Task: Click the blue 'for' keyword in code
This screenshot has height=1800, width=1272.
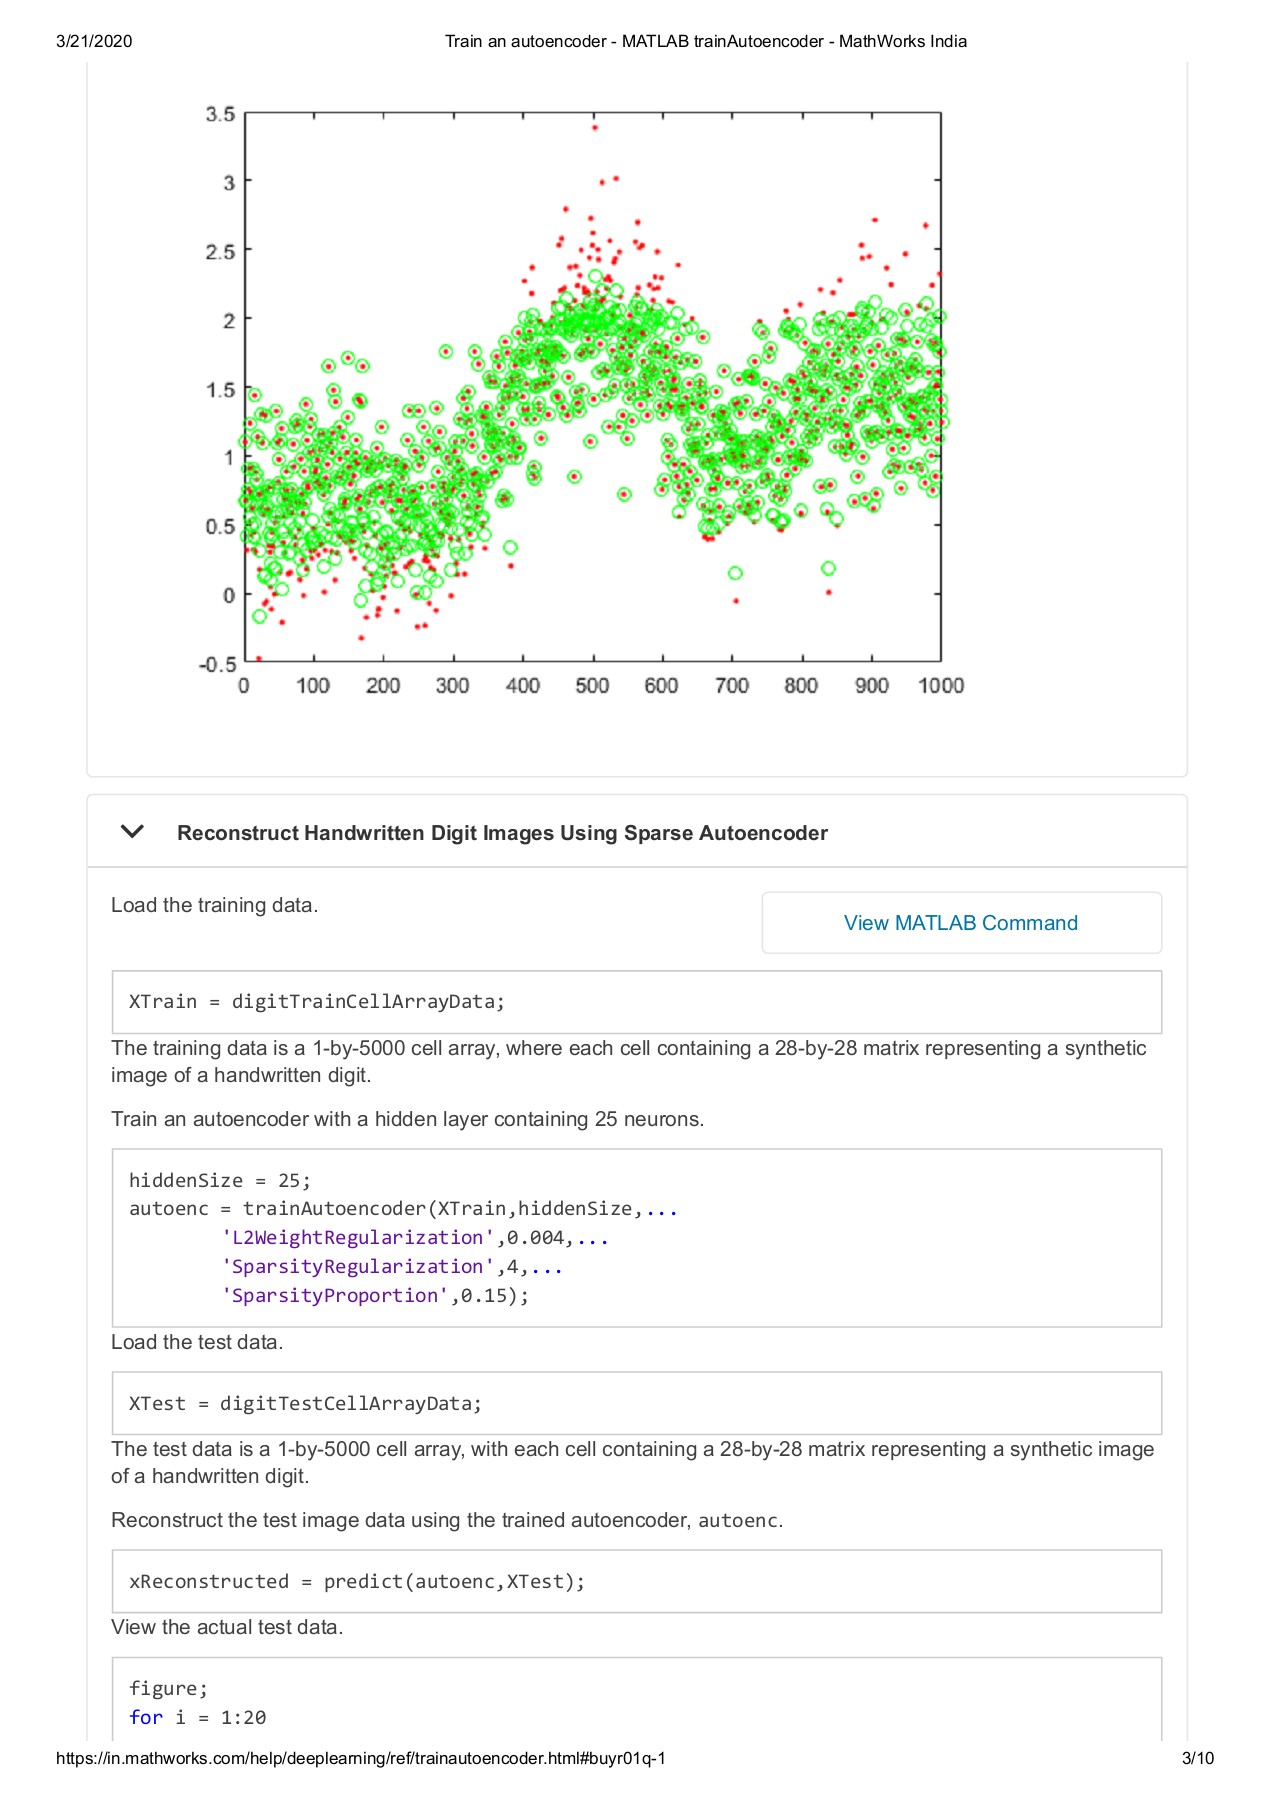Action: click(x=146, y=1718)
